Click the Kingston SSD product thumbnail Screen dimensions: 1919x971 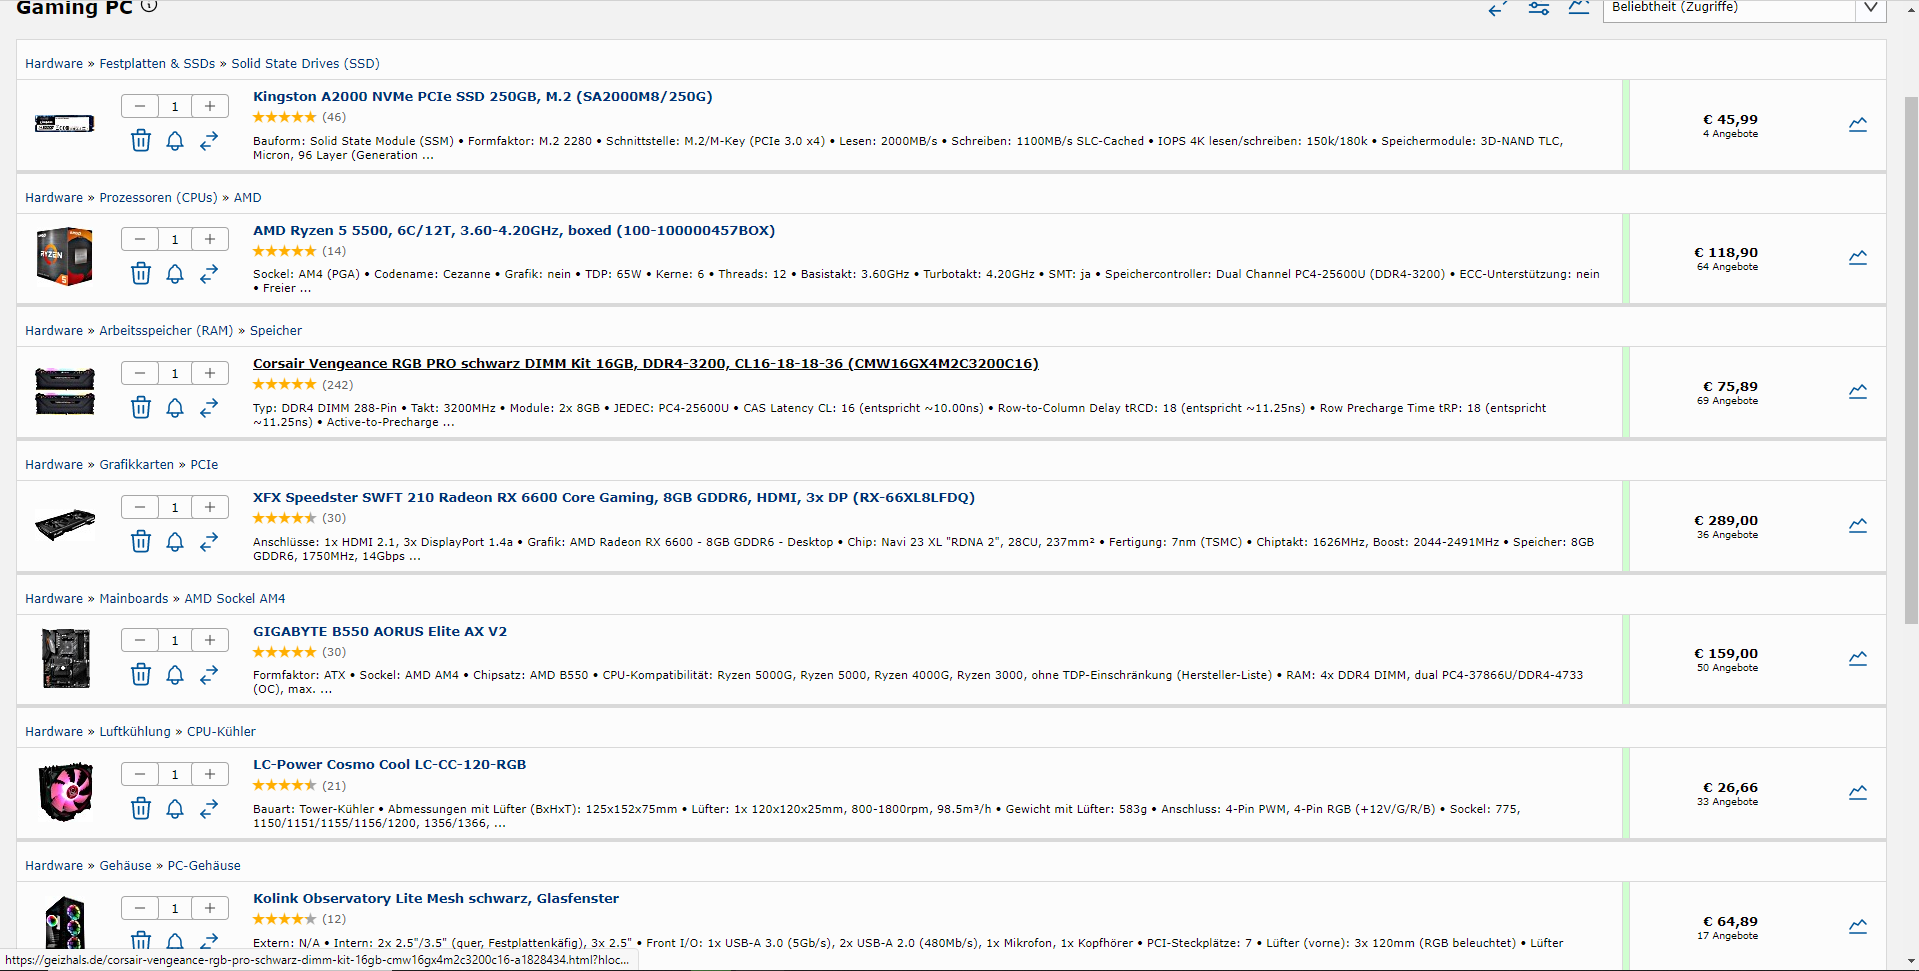coord(65,124)
